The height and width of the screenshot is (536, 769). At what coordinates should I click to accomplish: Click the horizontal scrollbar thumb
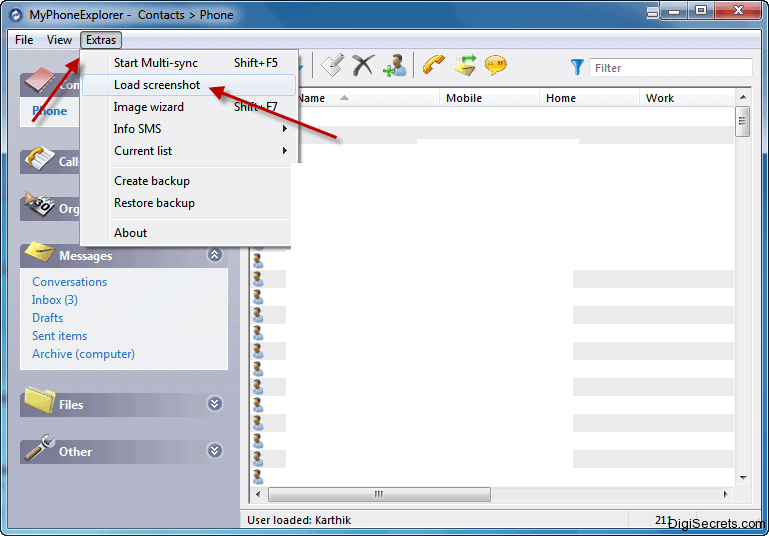click(x=379, y=494)
